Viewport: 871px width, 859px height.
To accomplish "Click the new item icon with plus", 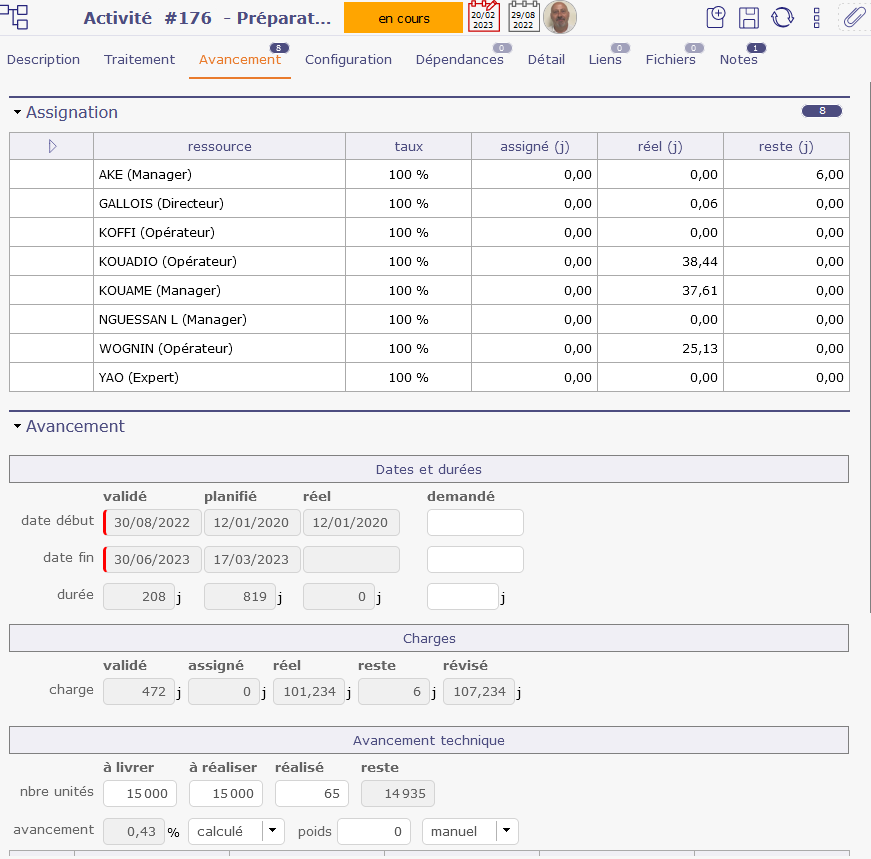I will 715,17.
